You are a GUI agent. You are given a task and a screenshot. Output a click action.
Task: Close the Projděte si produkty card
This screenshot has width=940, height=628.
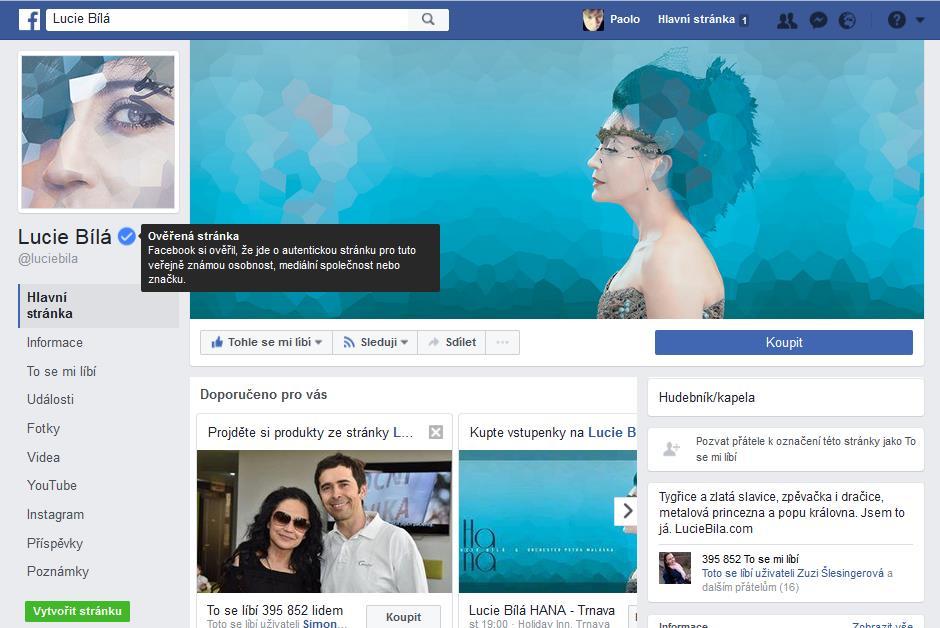[x=436, y=432]
